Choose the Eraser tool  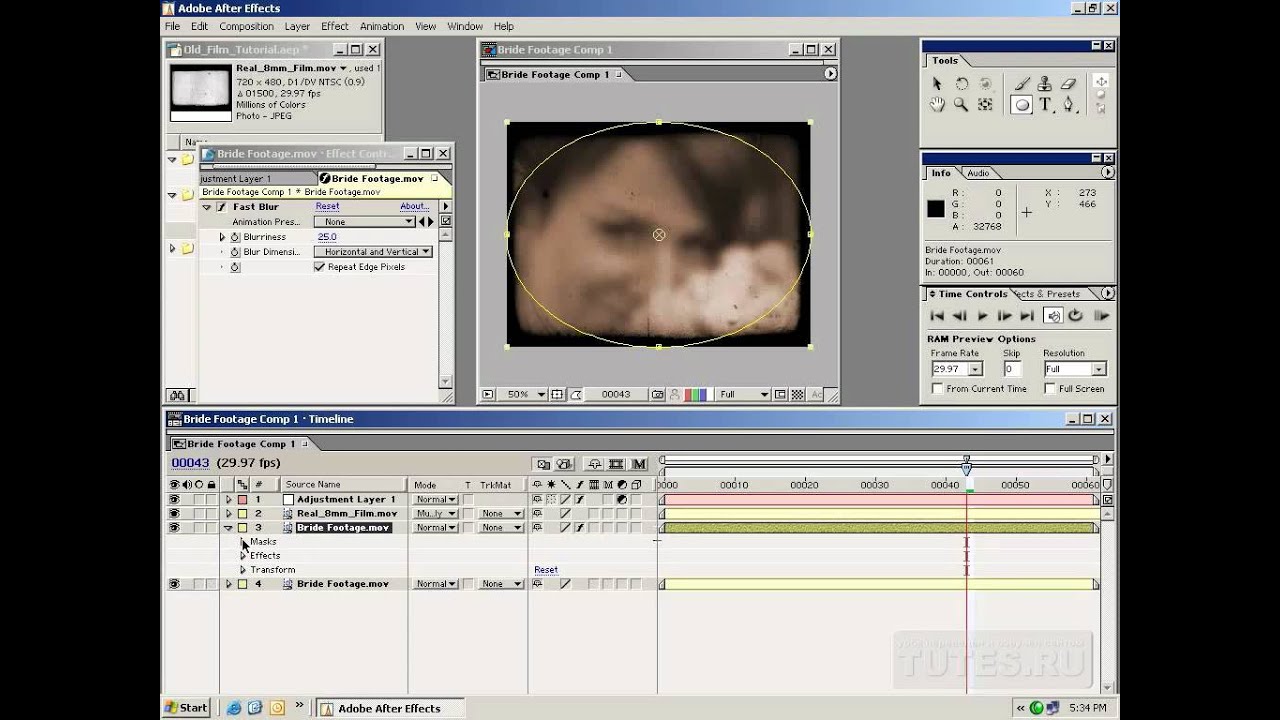point(1068,84)
